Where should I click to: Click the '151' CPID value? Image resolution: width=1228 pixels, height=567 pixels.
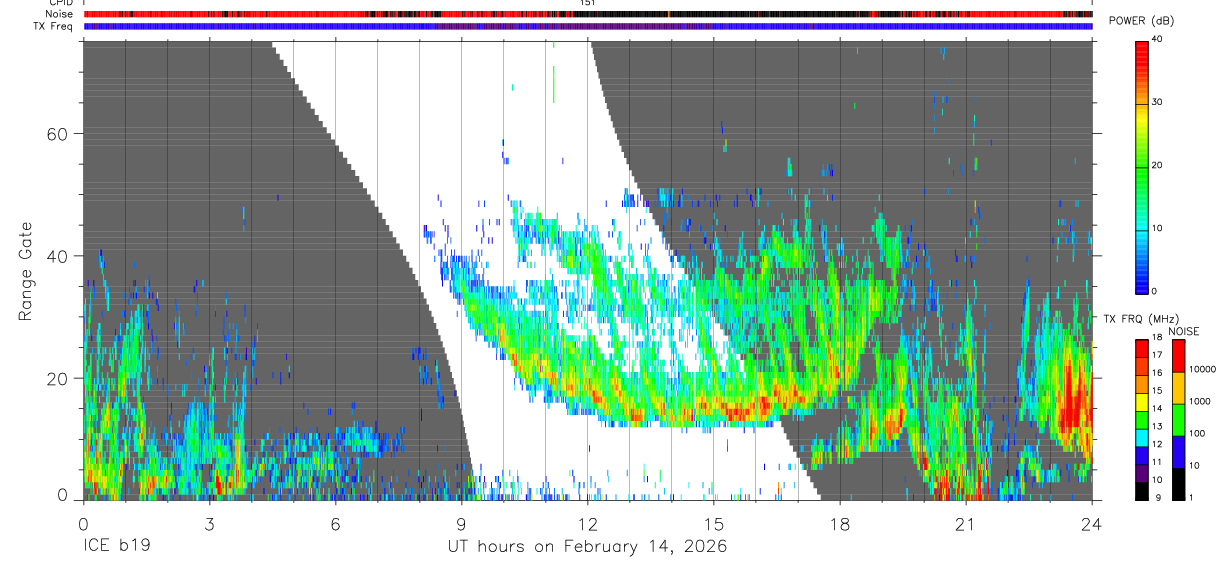pyautogui.click(x=588, y=3)
